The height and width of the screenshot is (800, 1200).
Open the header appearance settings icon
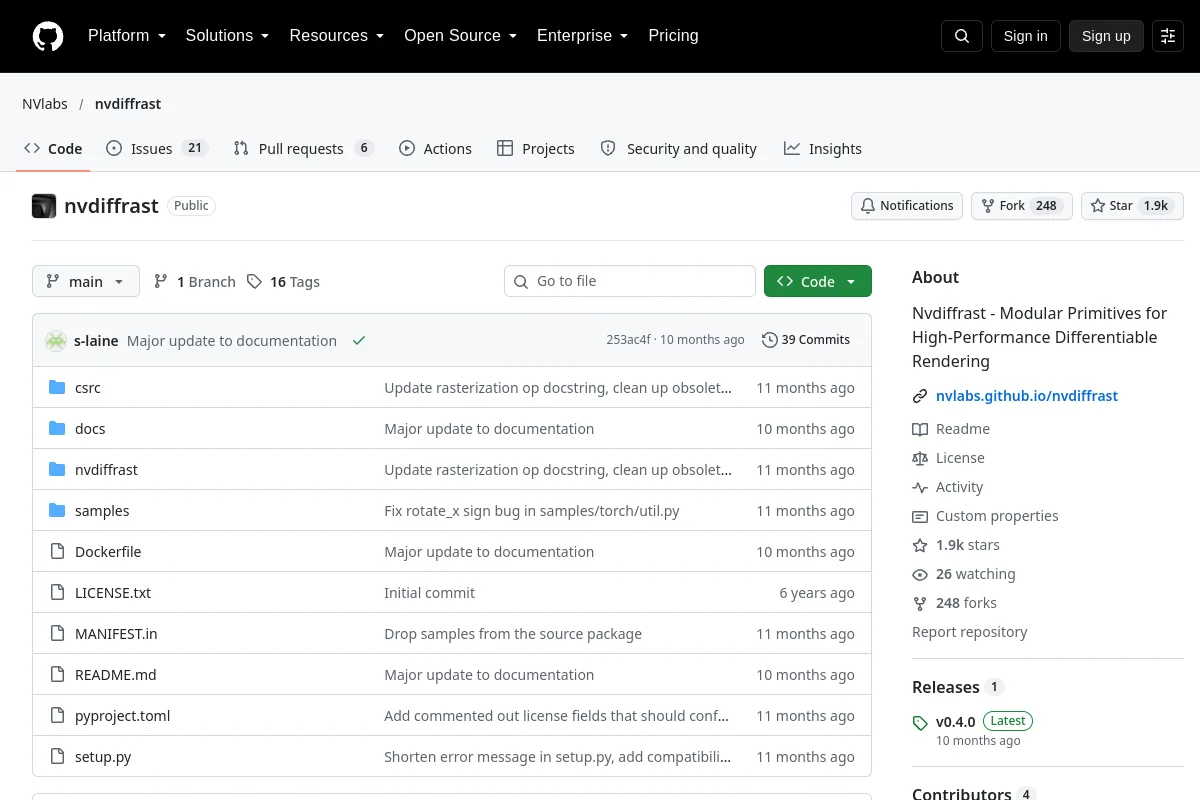[1168, 36]
